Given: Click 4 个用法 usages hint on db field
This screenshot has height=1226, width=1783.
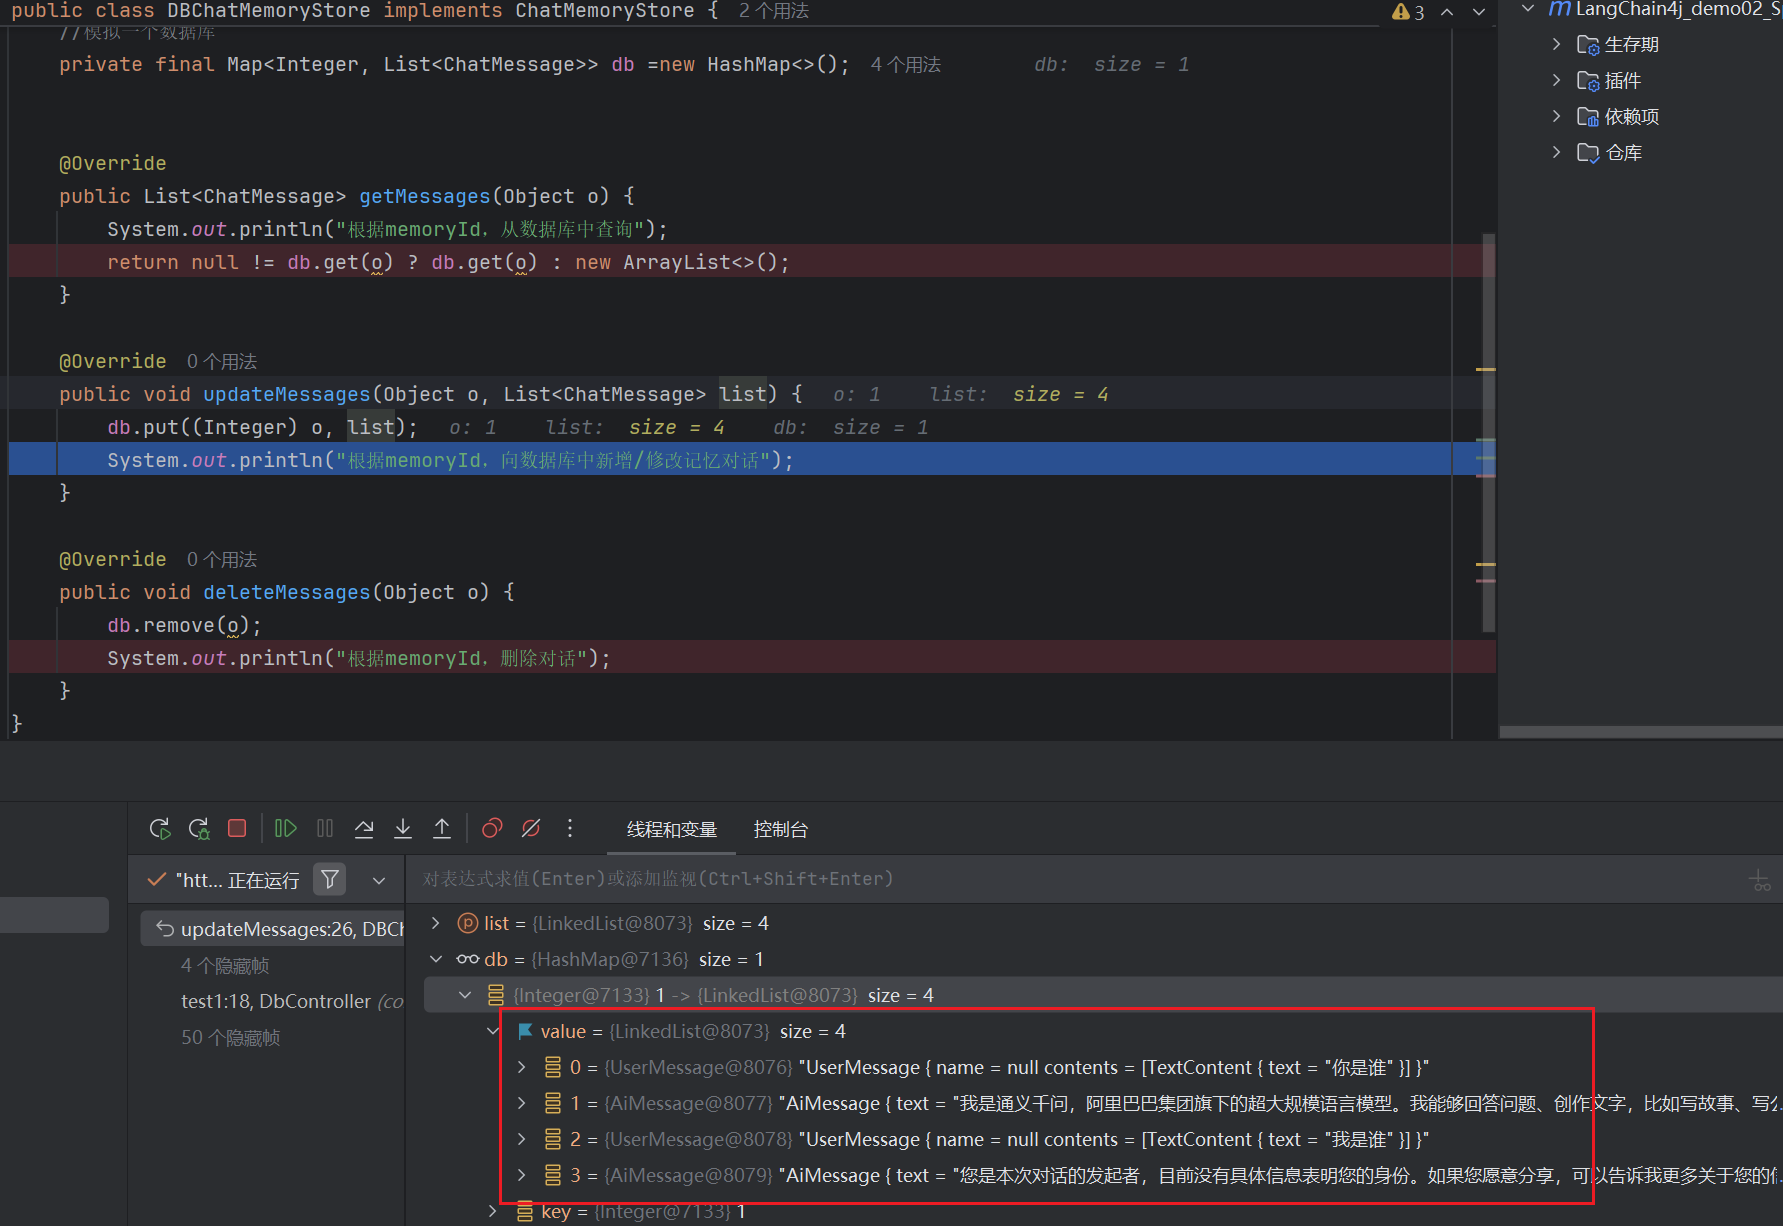Looking at the screenshot, I should pyautogui.click(x=906, y=65).
